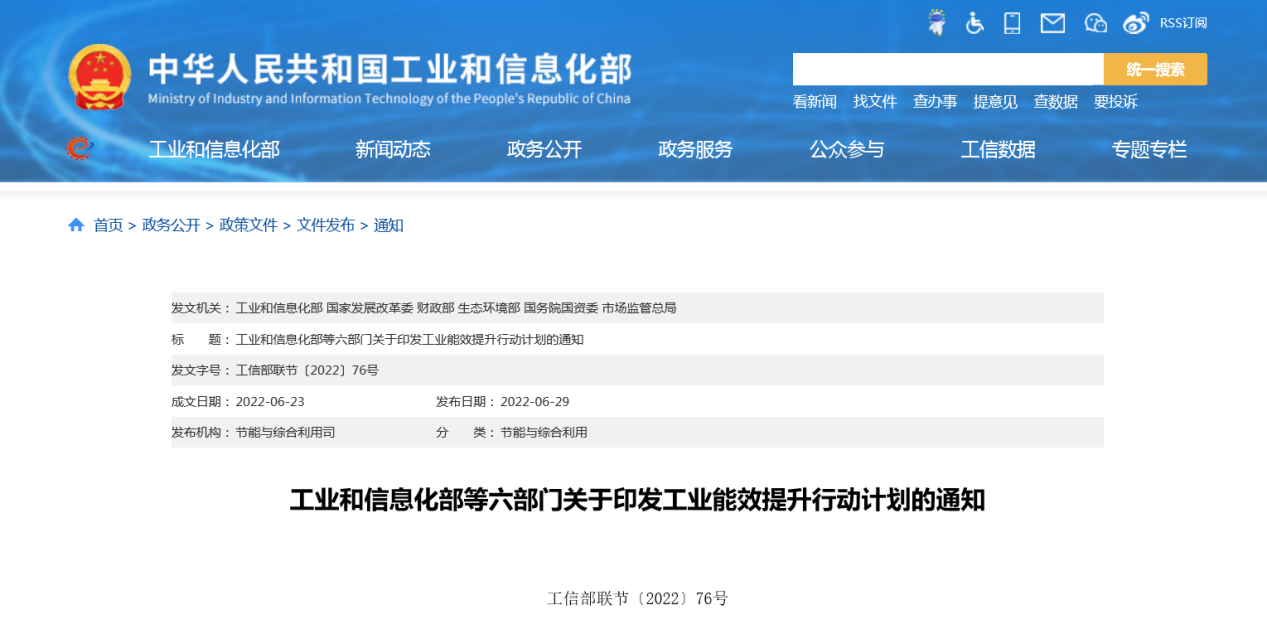
Task: Go to 通知 in breadcrumb
Action: [x=388, y=225]
